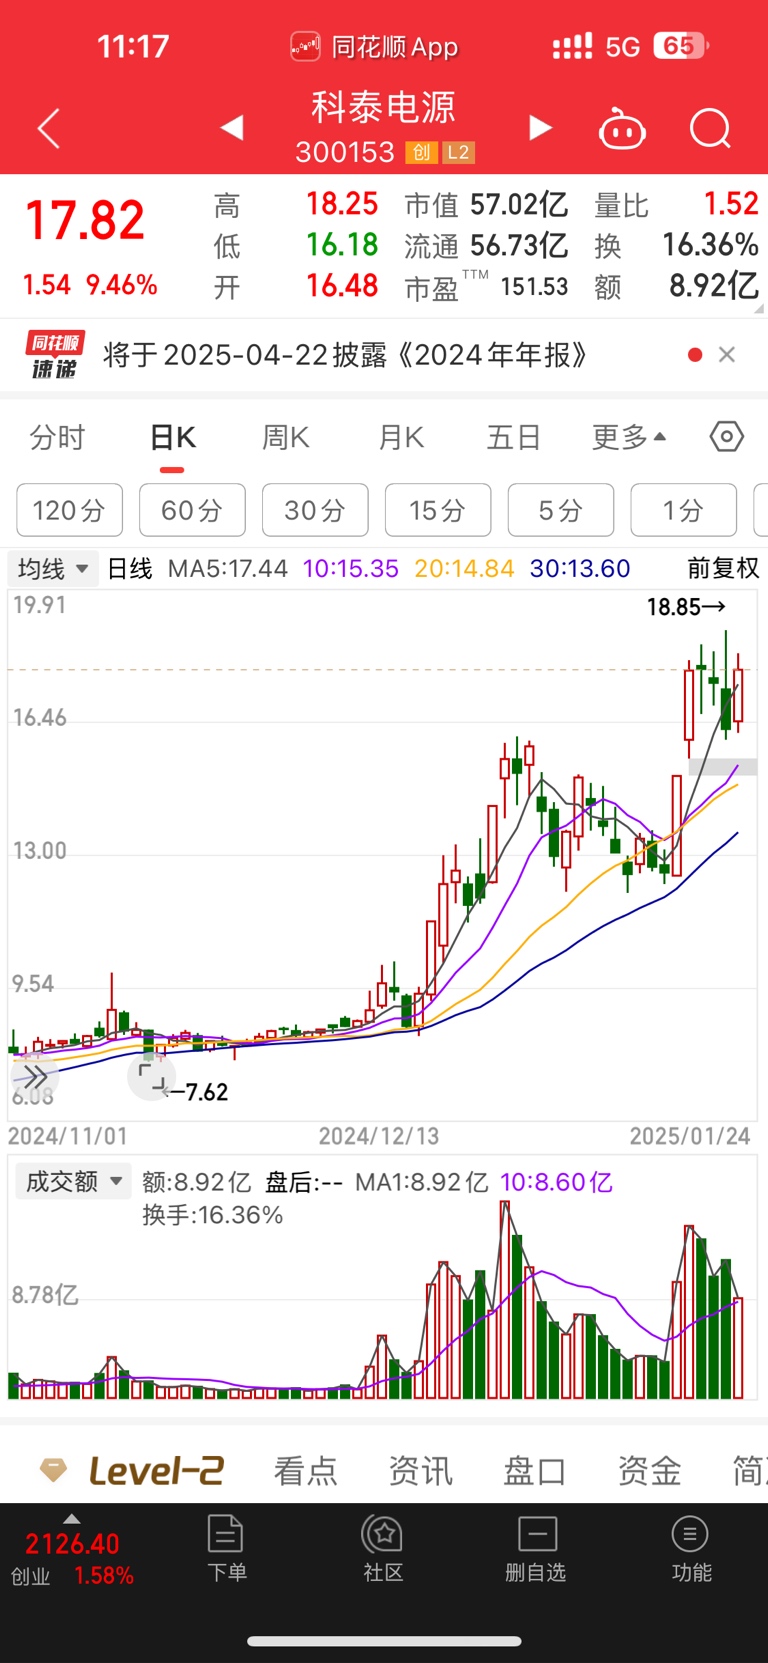The height and width of the screenshot is (1663, 768).
Task: Tap the 量比 1.52 value
Action: click(677, 205)
